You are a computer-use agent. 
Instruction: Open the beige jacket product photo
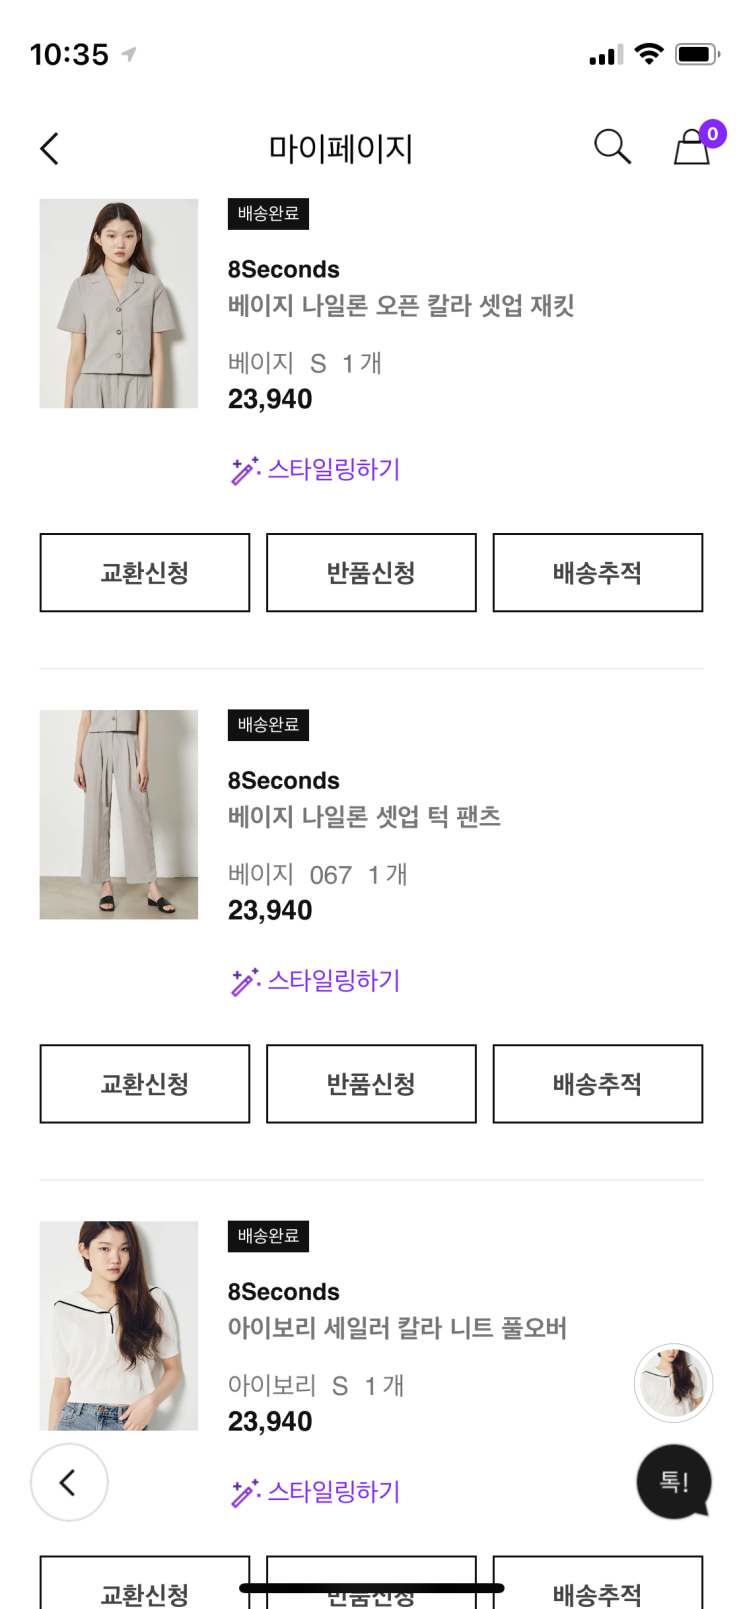(119, 304)
